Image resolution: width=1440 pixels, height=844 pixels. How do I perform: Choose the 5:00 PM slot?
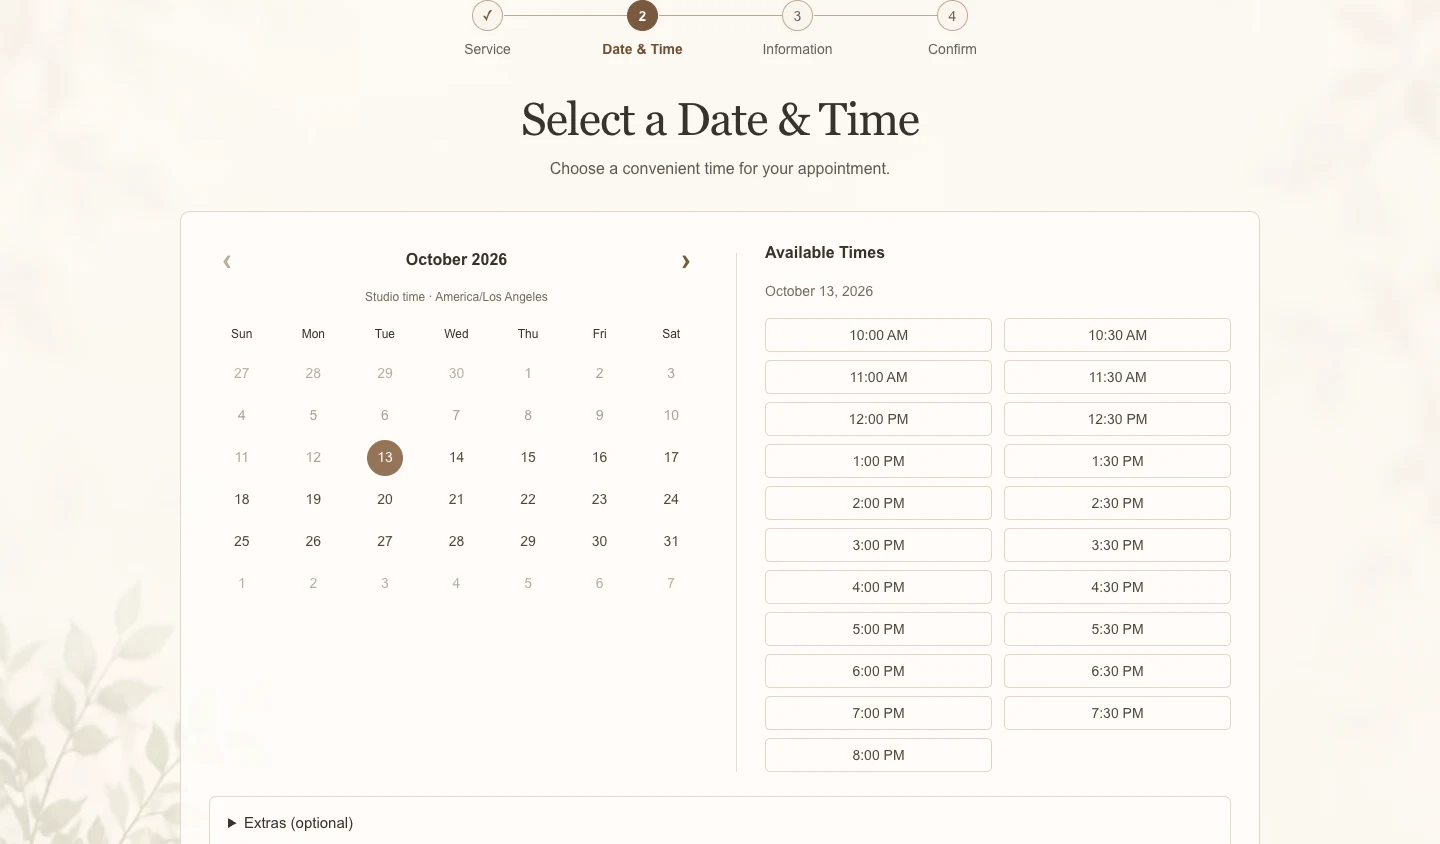878,629
